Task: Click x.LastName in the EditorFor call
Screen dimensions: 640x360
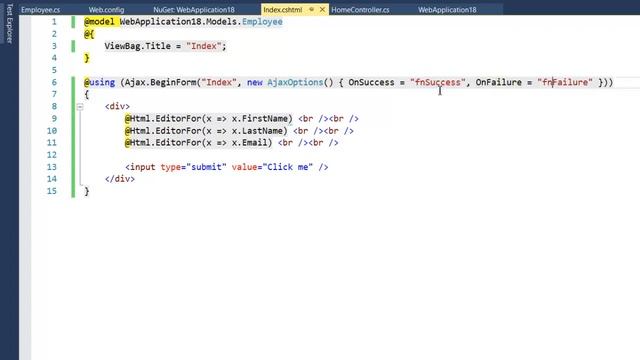Action: 257,131
